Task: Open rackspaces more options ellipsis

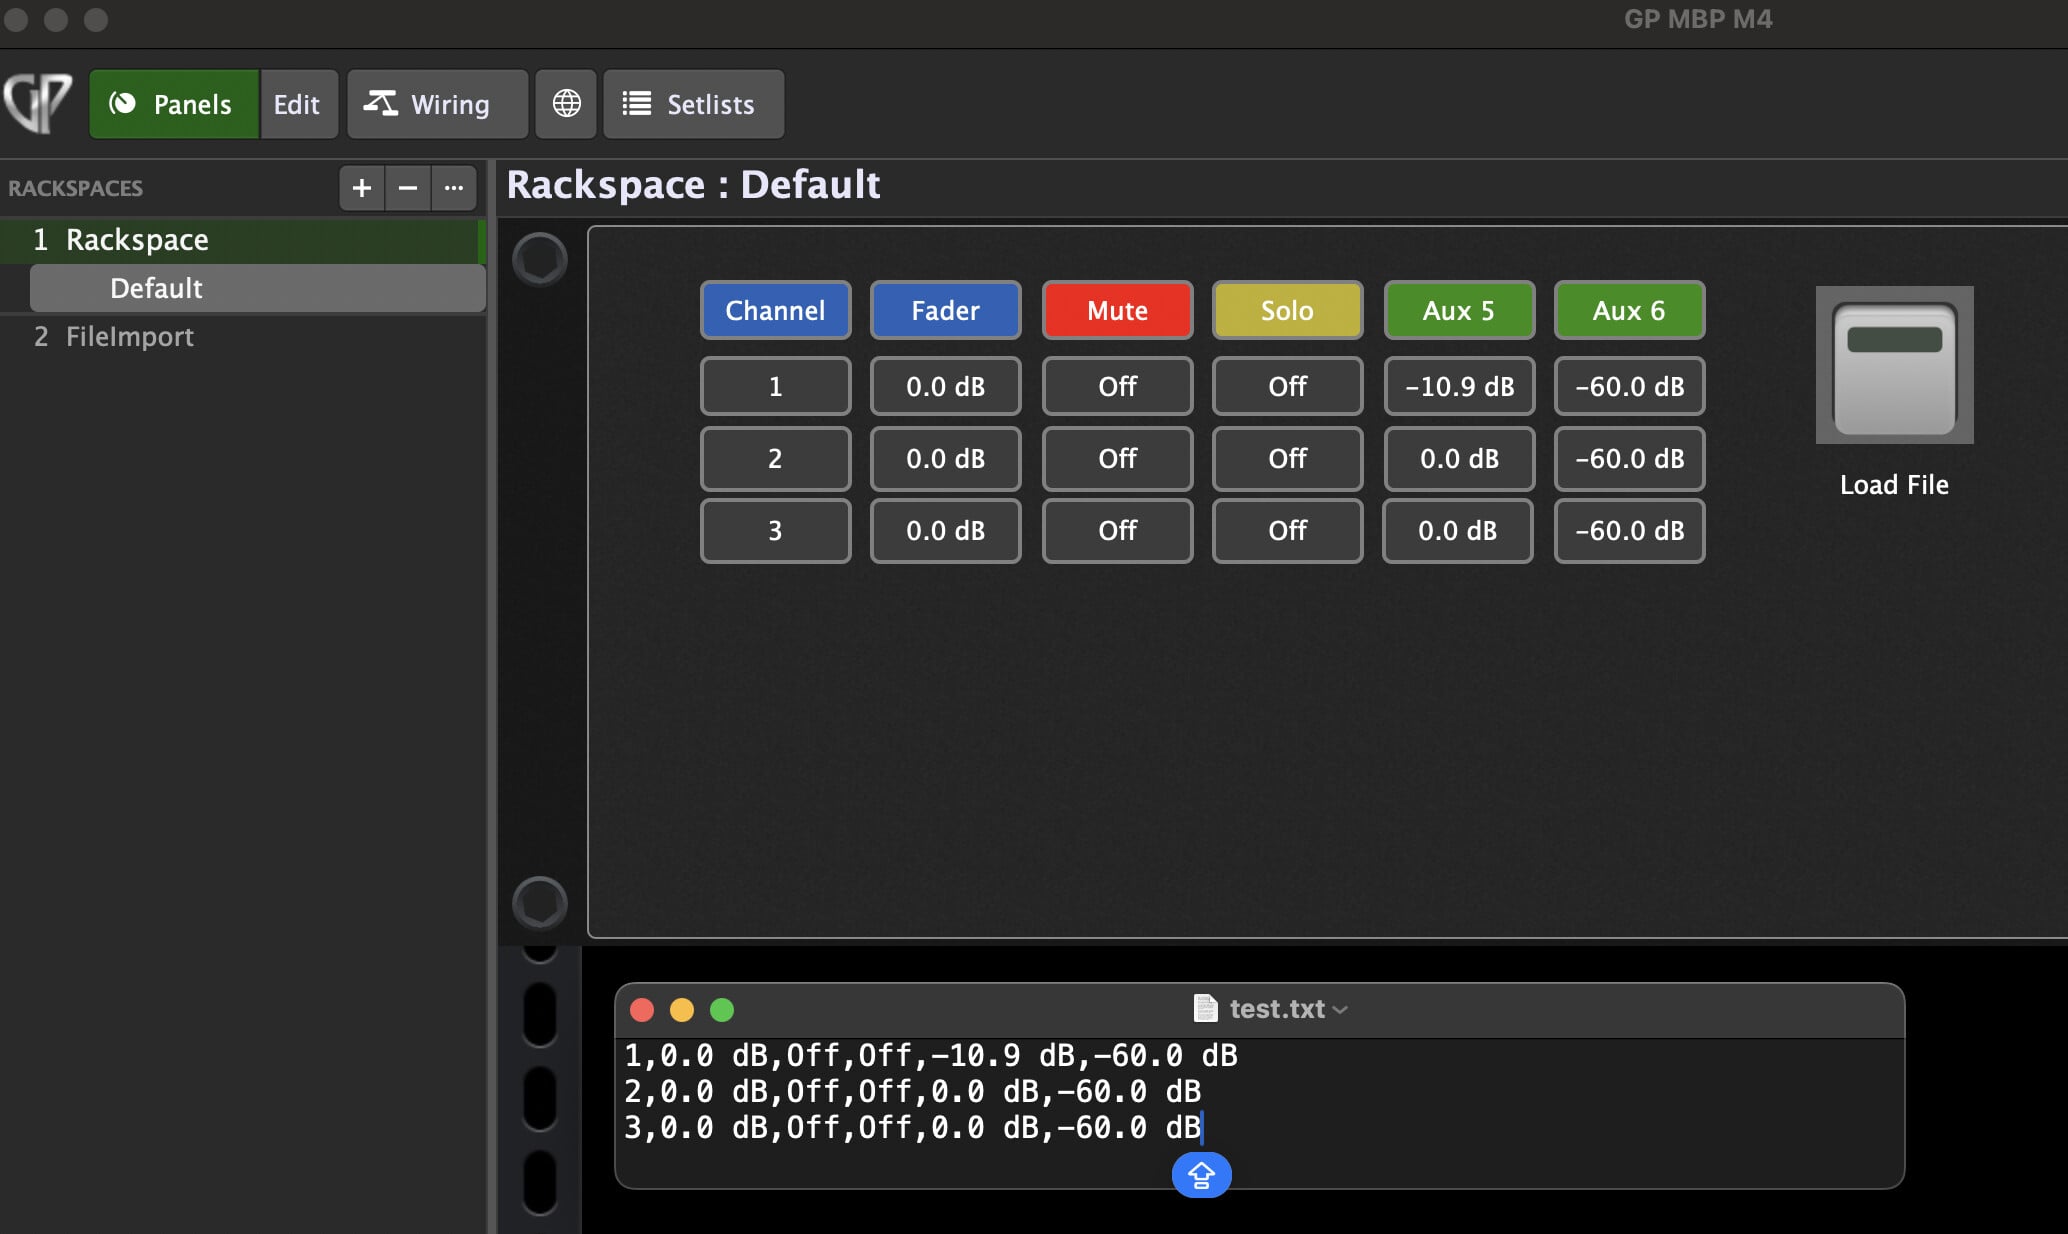Action: (454, 188)
